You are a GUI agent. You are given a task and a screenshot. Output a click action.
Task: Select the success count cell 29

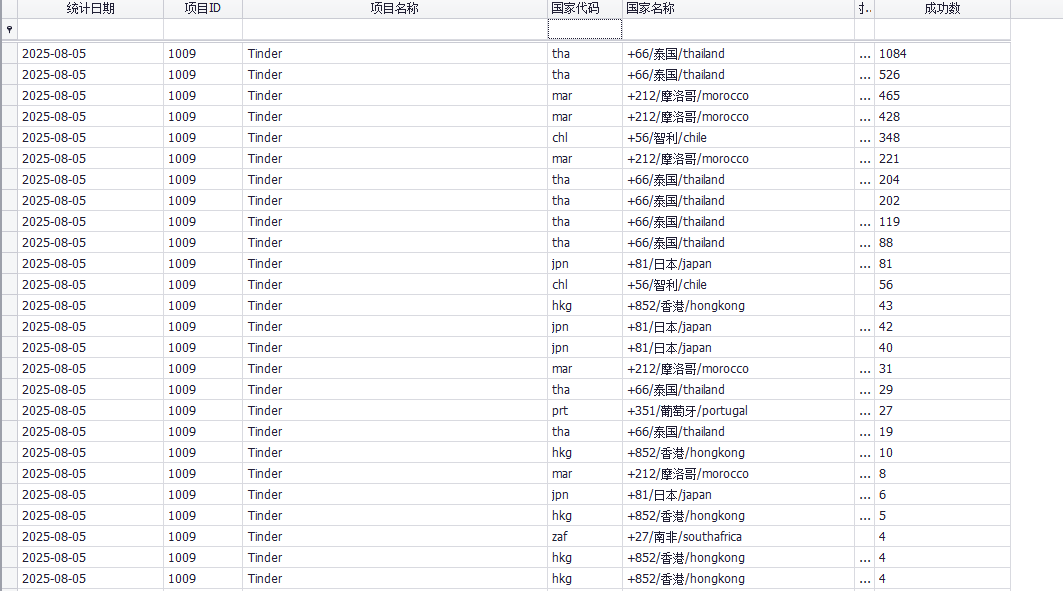pyautogui.click(x=942, y=390)
